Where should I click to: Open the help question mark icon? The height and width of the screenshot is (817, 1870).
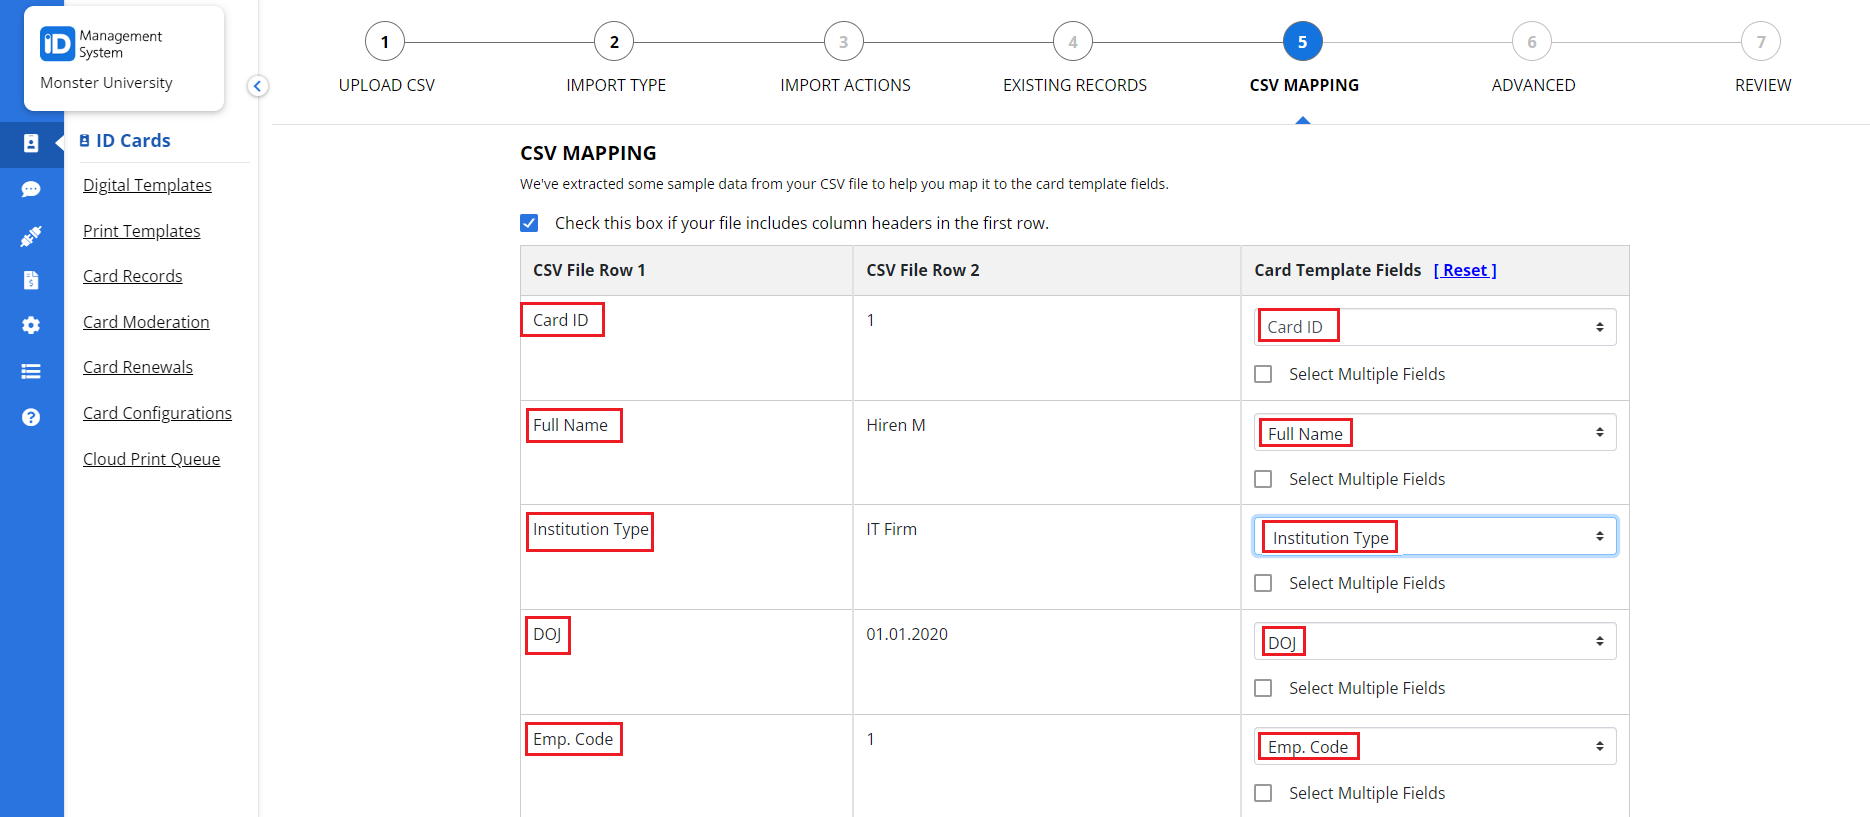(31, 417)
